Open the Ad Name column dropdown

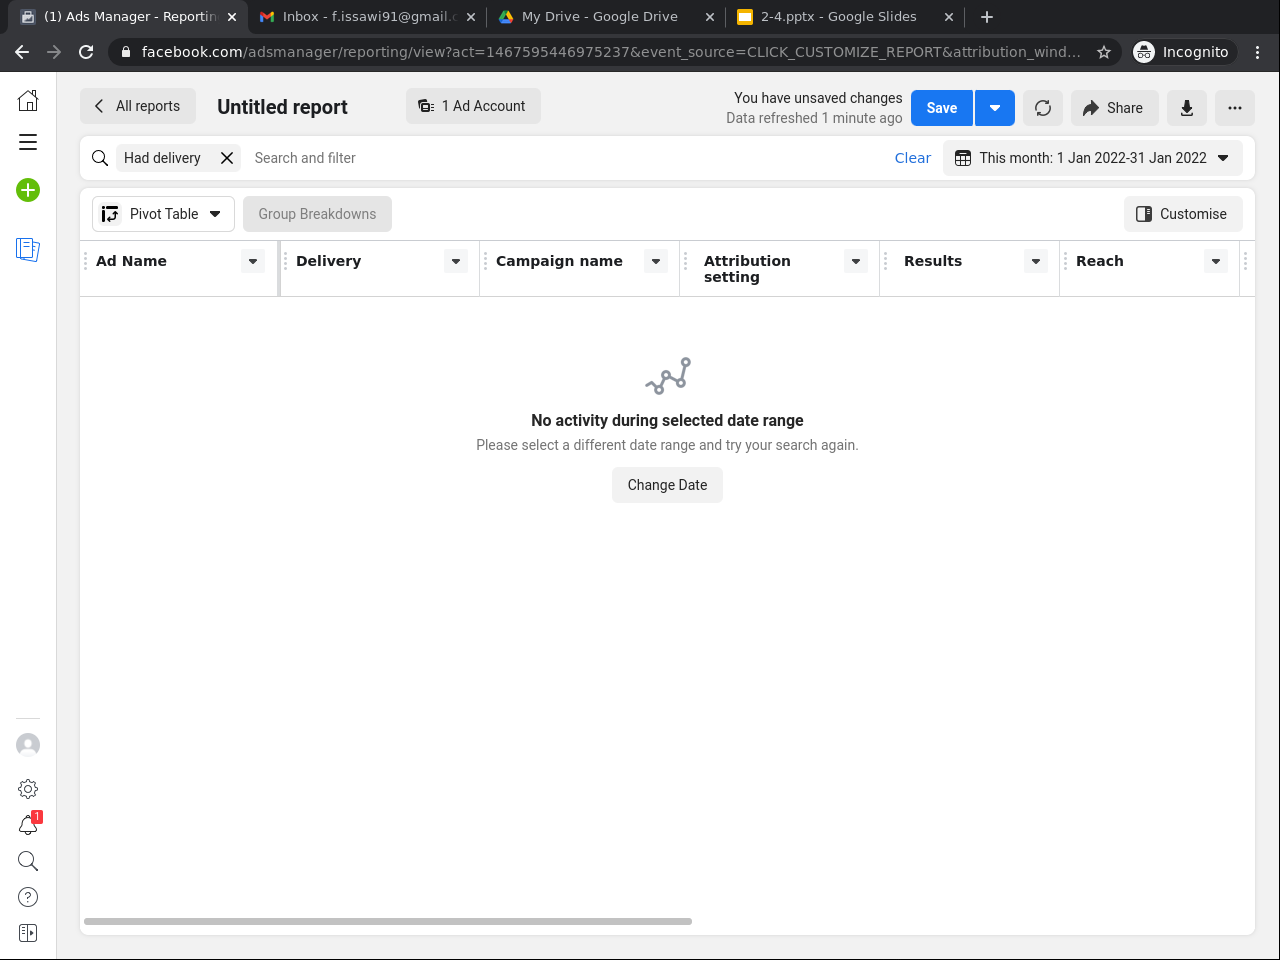pyautogui.click(x=253, y=261)
